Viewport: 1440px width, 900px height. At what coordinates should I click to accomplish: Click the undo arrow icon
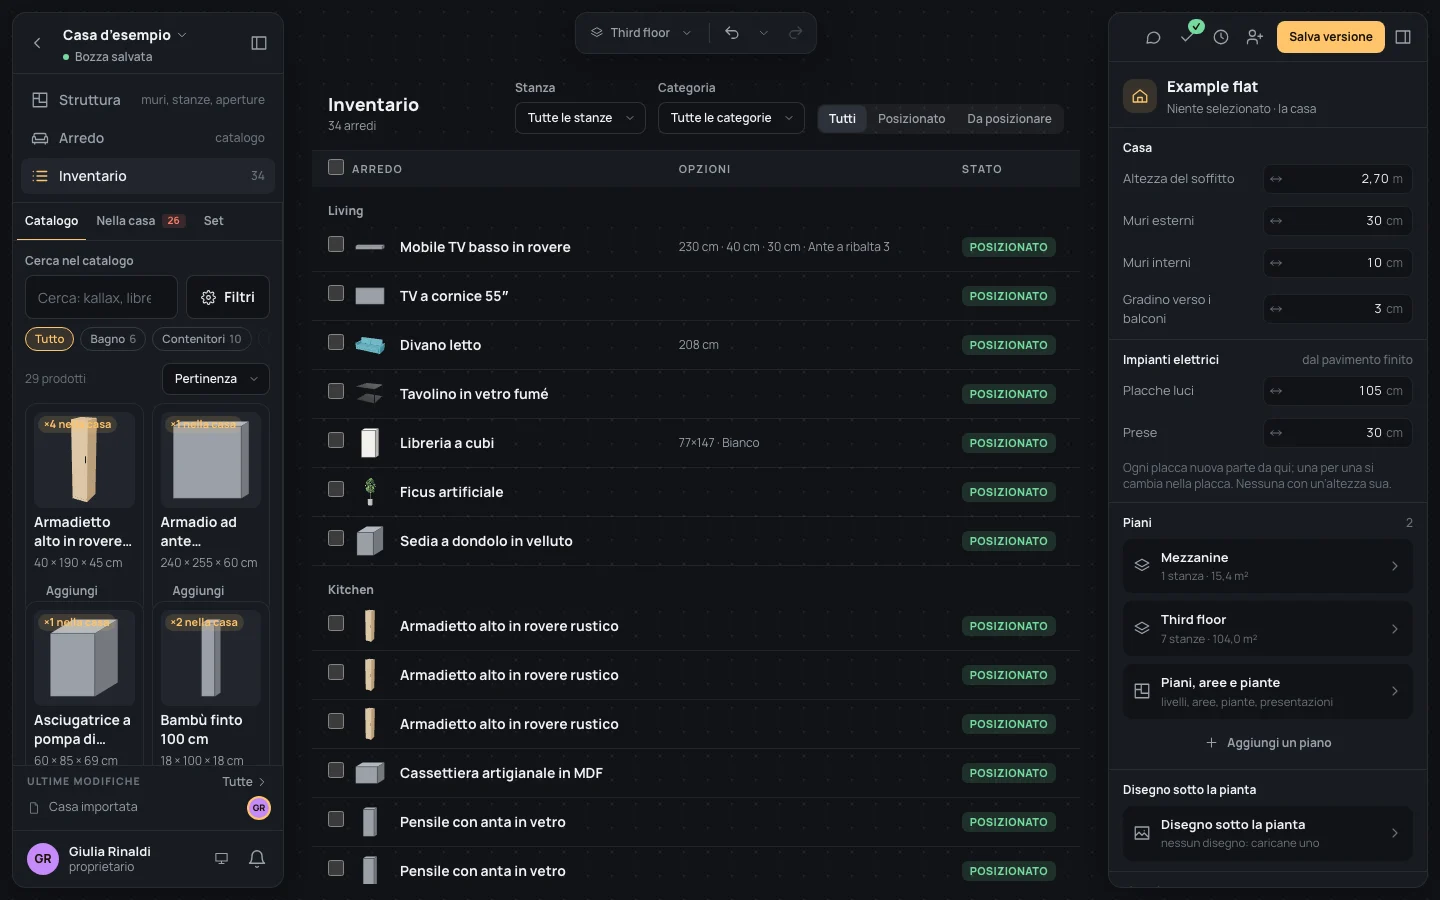(732, 33)
